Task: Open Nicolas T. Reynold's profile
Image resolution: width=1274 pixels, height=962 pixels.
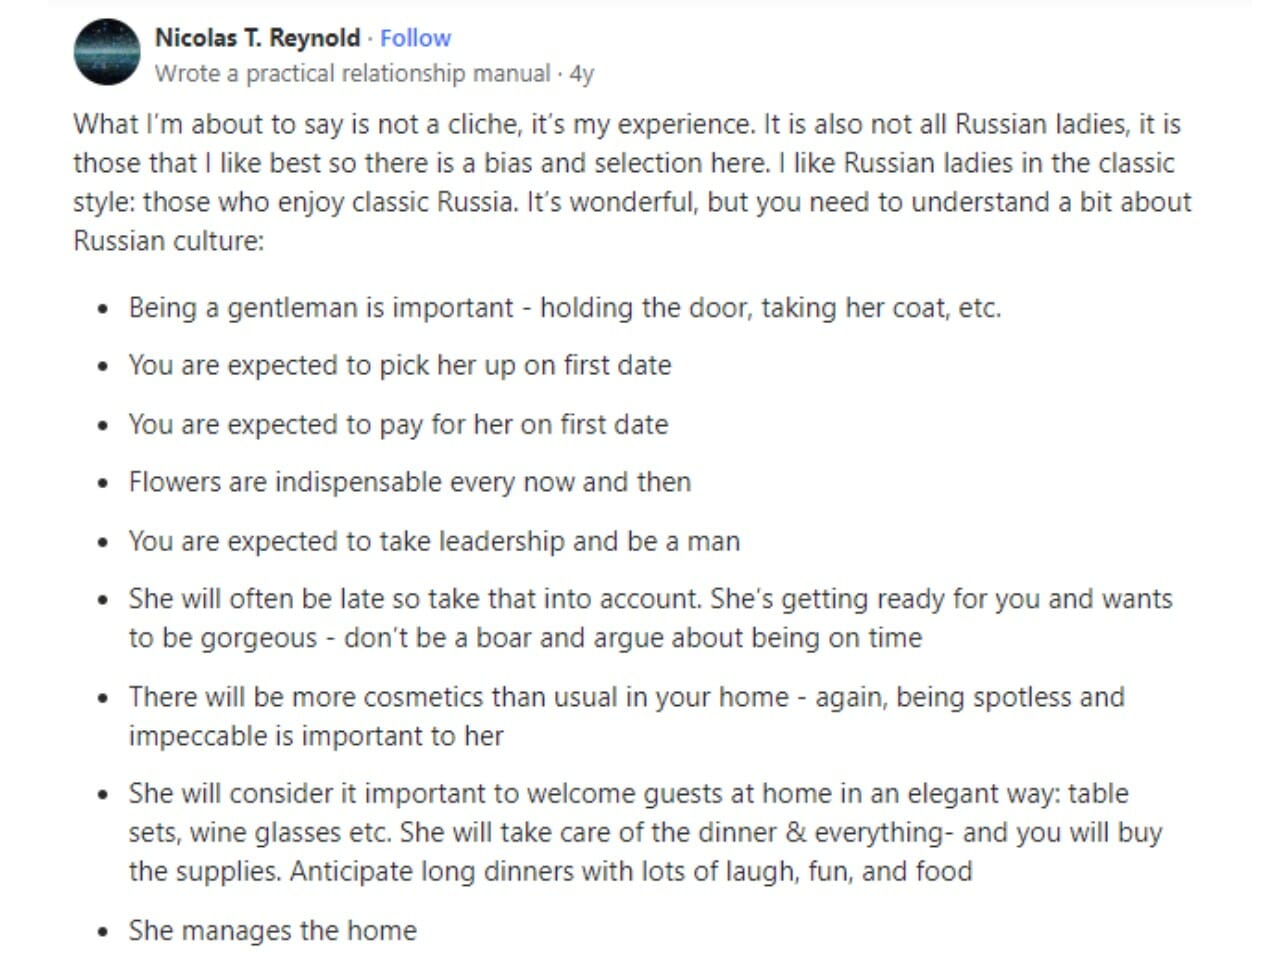Action: [257, 38]
